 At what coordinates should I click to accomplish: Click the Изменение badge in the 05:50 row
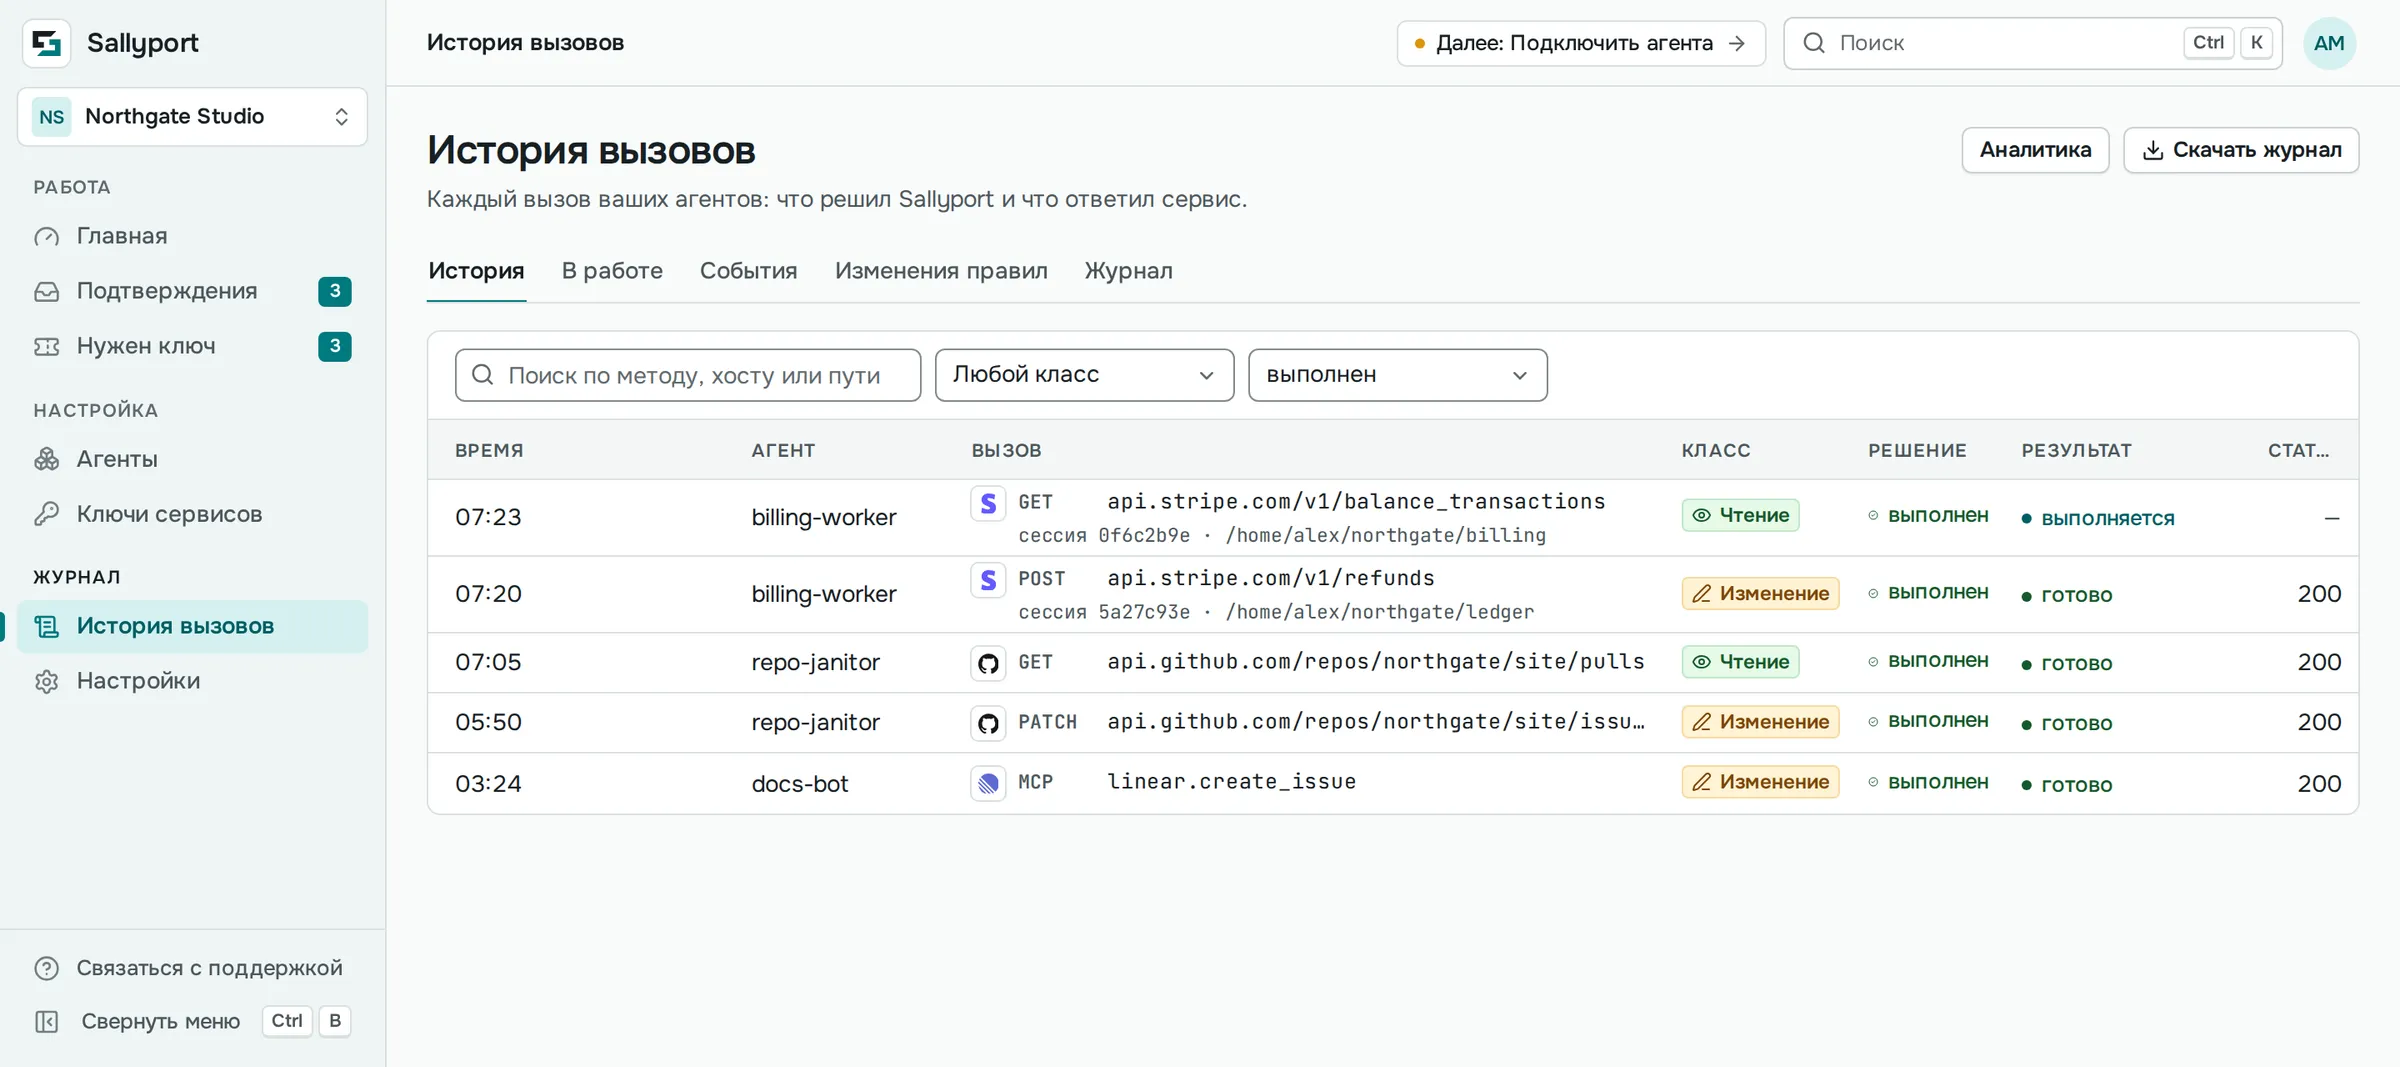[1760, 722]
